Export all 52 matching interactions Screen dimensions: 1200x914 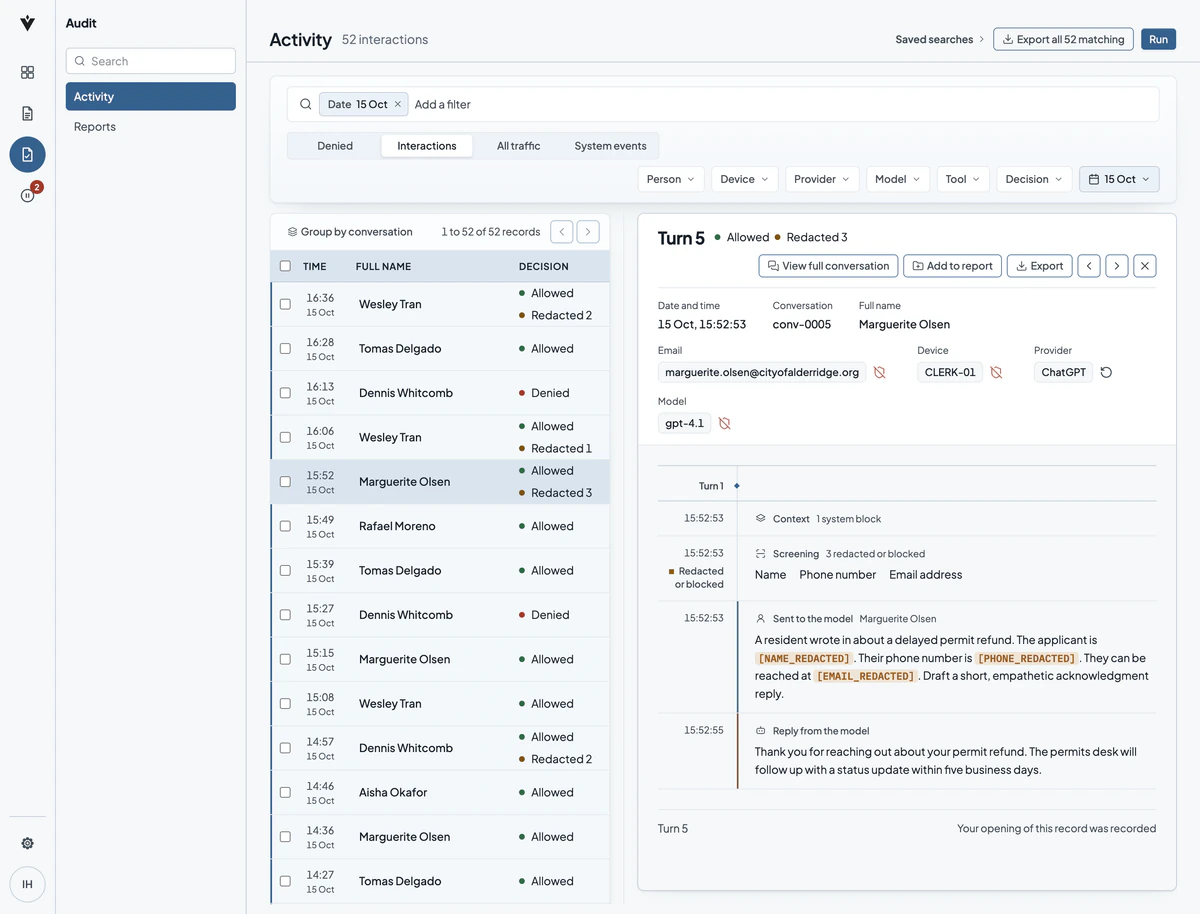pos(1063,39)
